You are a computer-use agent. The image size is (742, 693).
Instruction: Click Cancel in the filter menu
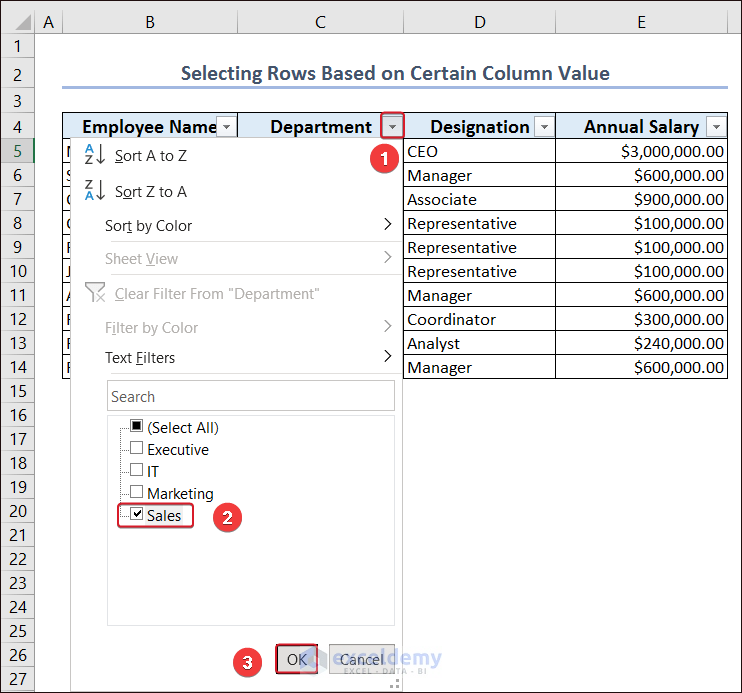click(x=361, y=660)
